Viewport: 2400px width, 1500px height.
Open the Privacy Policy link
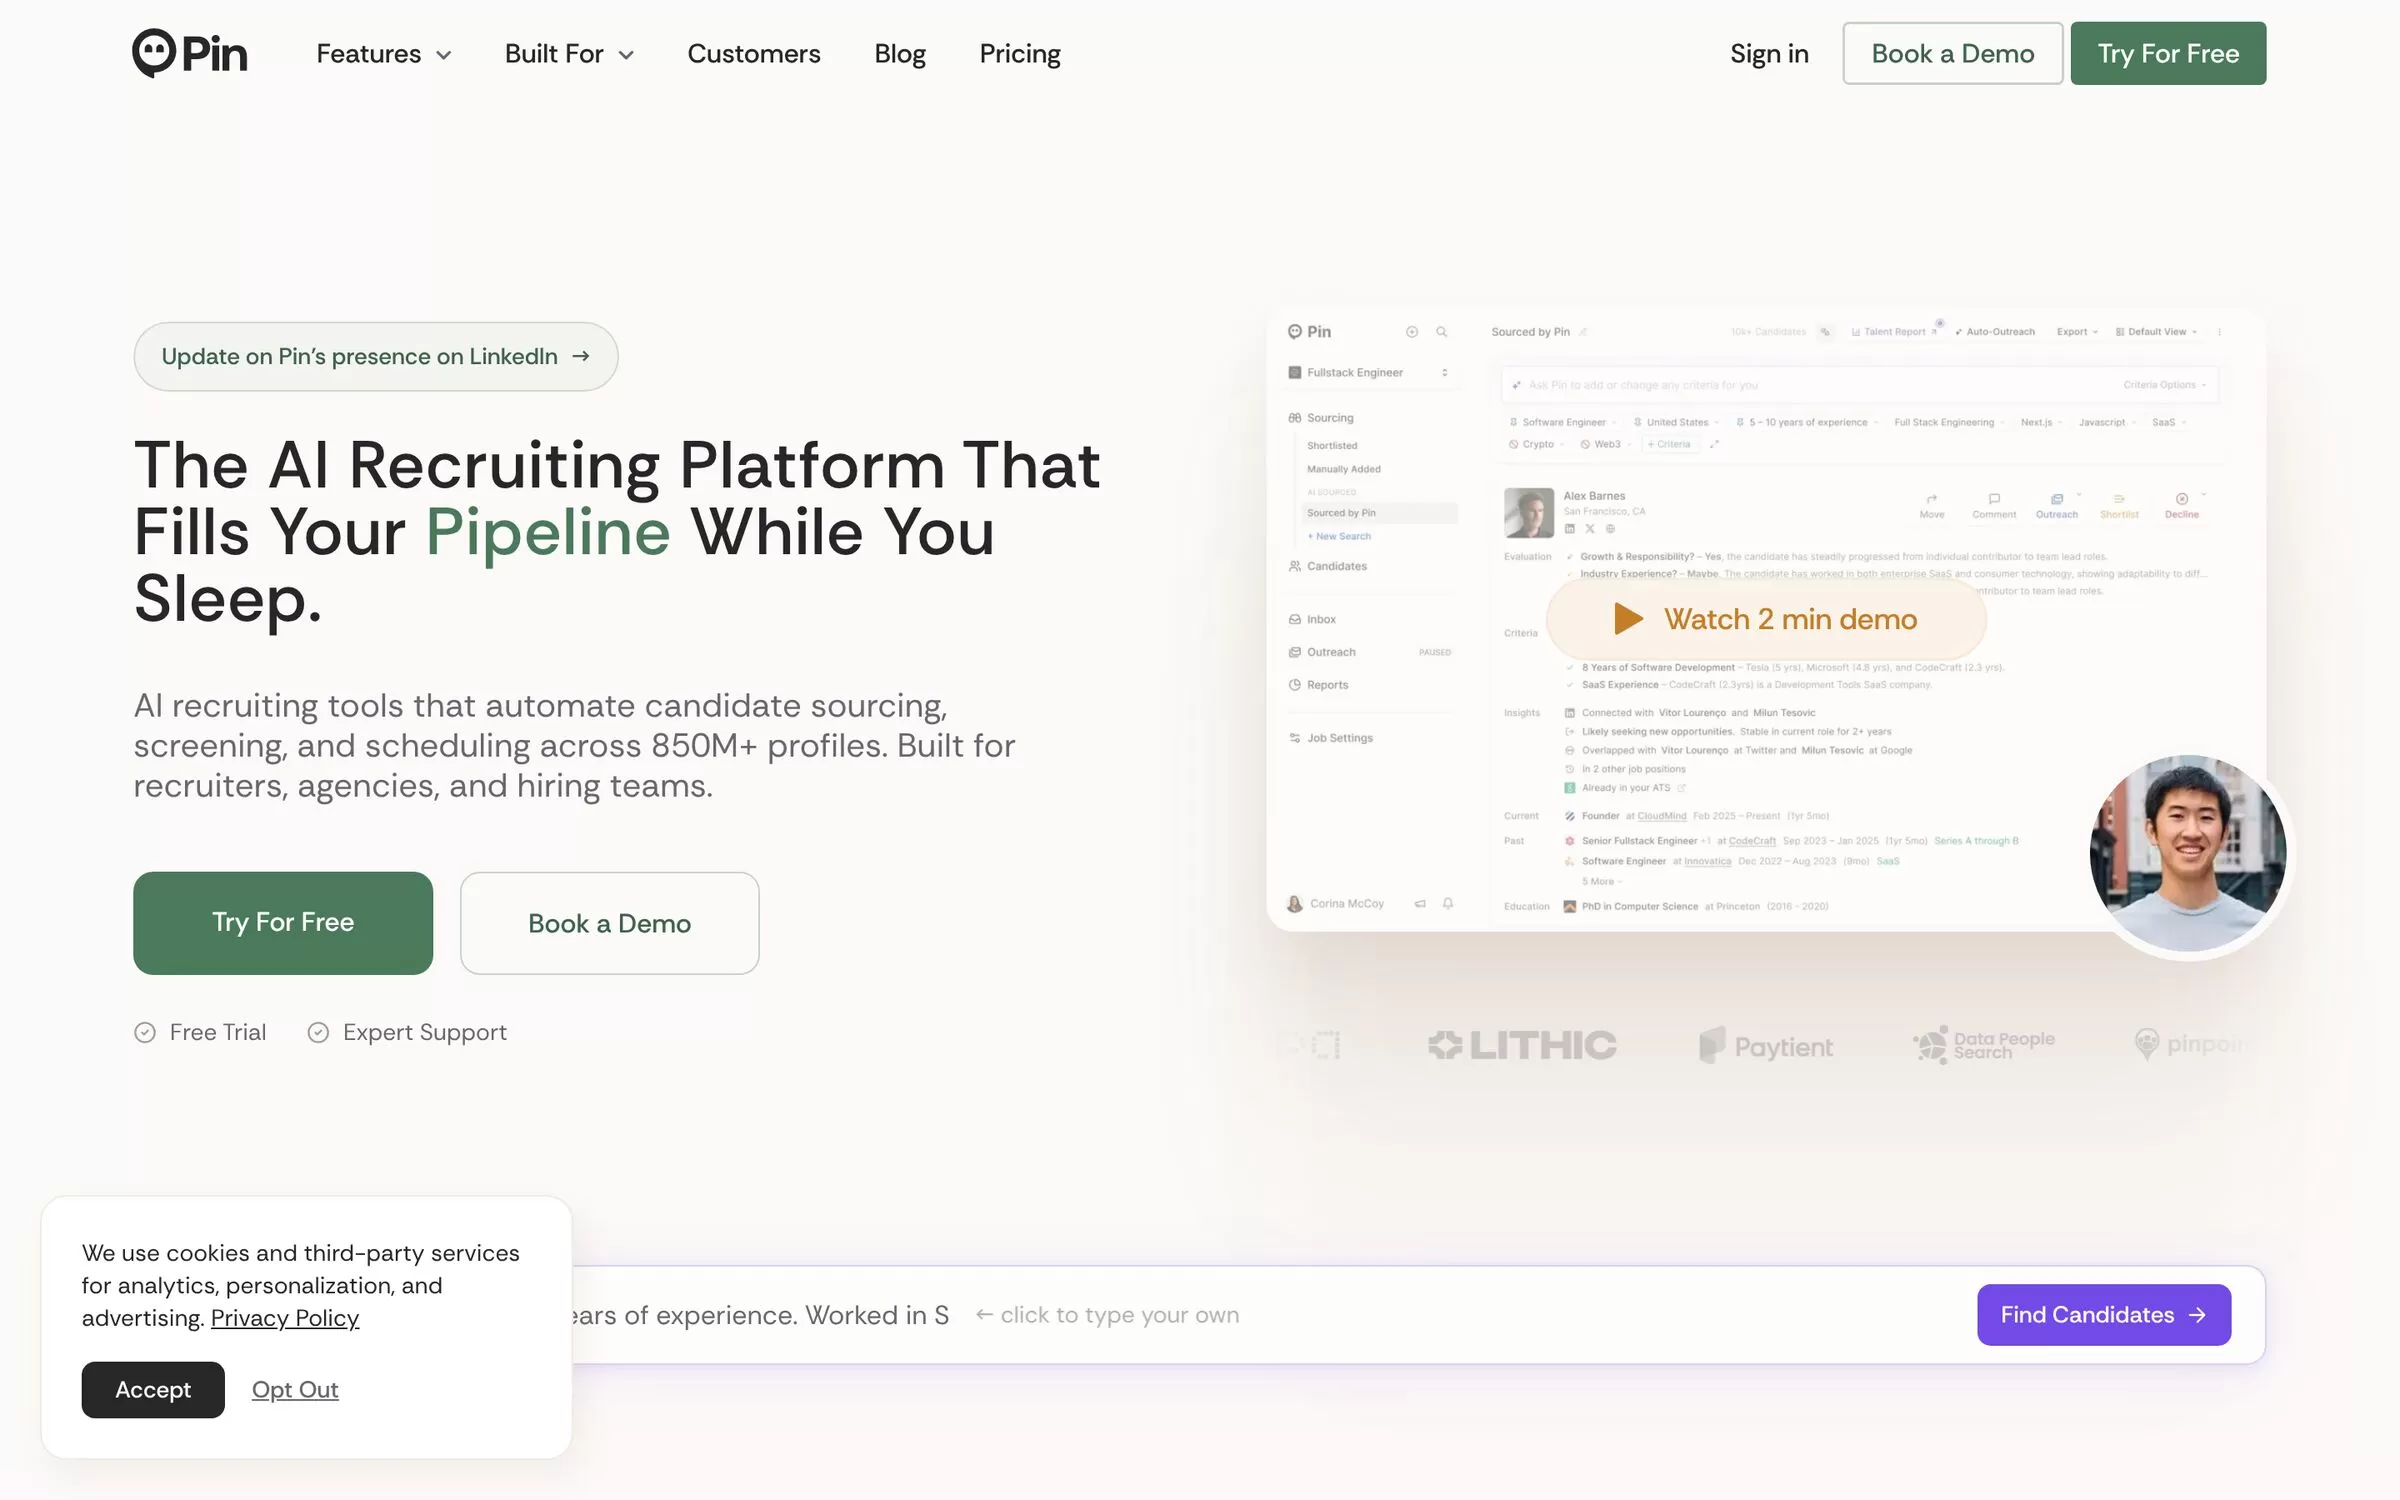tap(284, 1317)
